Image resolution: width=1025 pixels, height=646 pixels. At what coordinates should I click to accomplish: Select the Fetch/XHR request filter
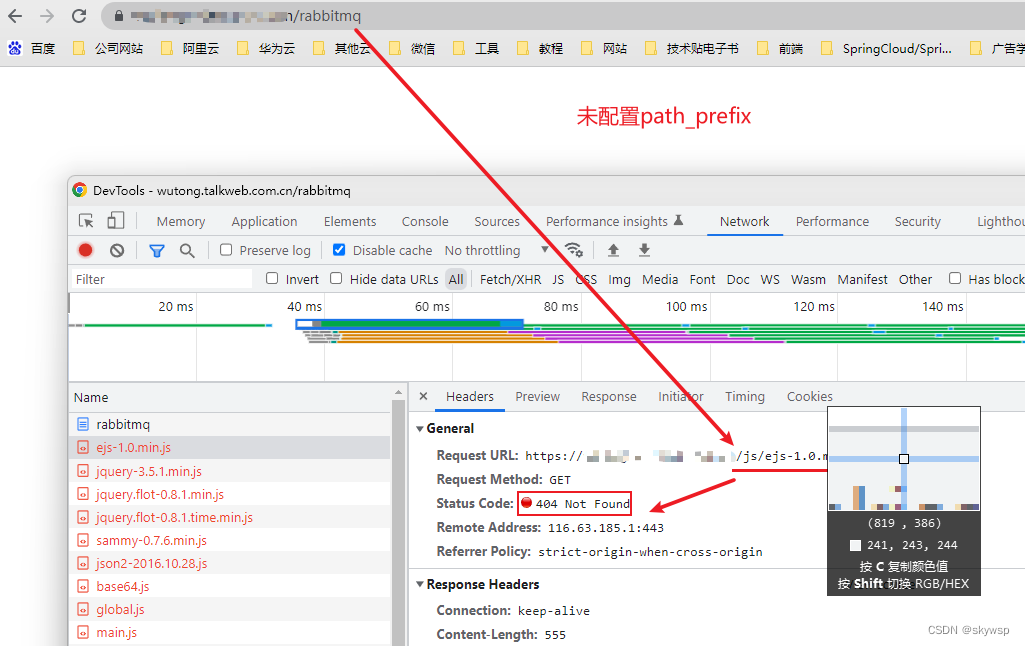pyautogui.click(x=510, y=279)
